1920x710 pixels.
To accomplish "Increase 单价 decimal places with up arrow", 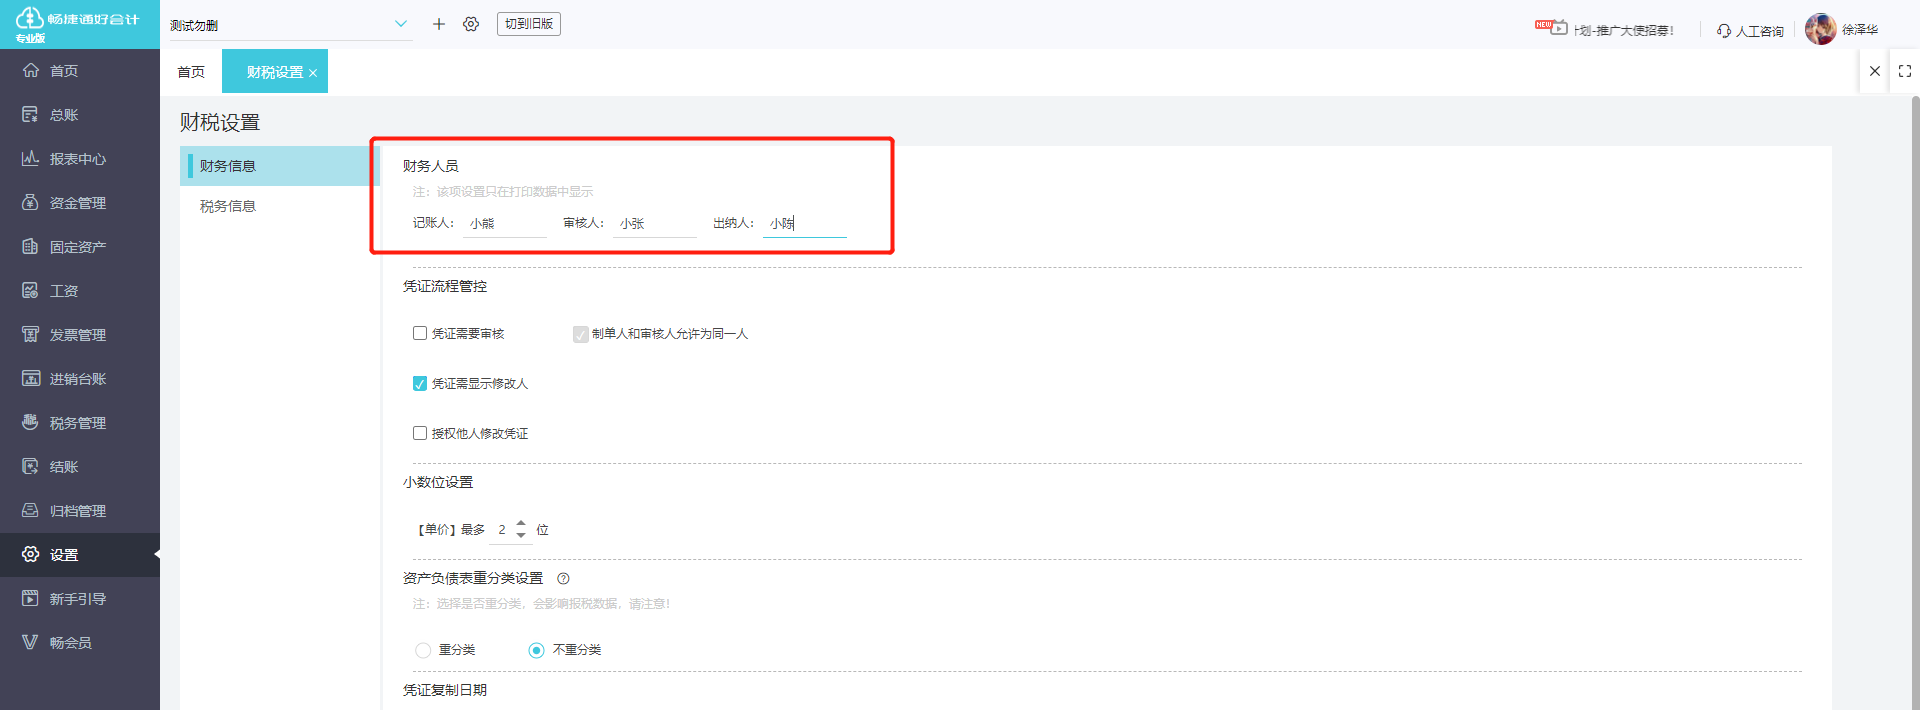I will 521,523.
